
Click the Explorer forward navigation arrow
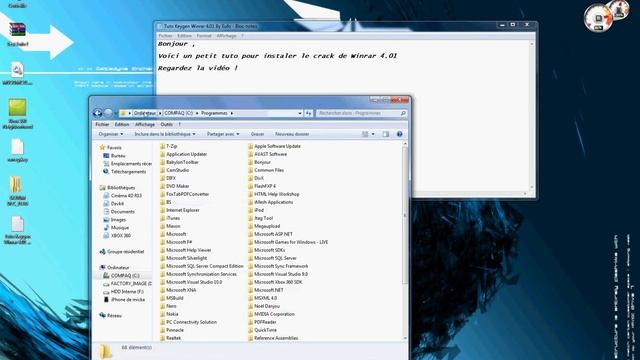(x=108, y=113)
